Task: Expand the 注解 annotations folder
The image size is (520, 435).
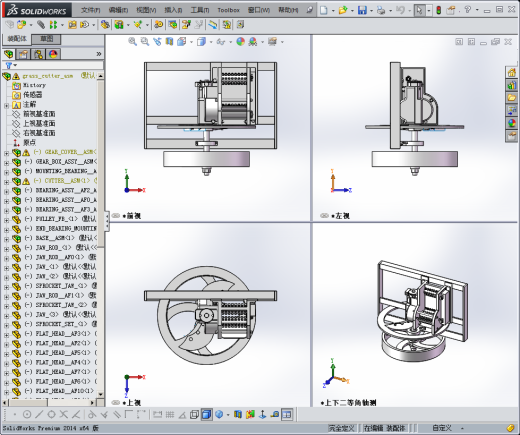Action: pyautogui.click(x=6, y=106)
